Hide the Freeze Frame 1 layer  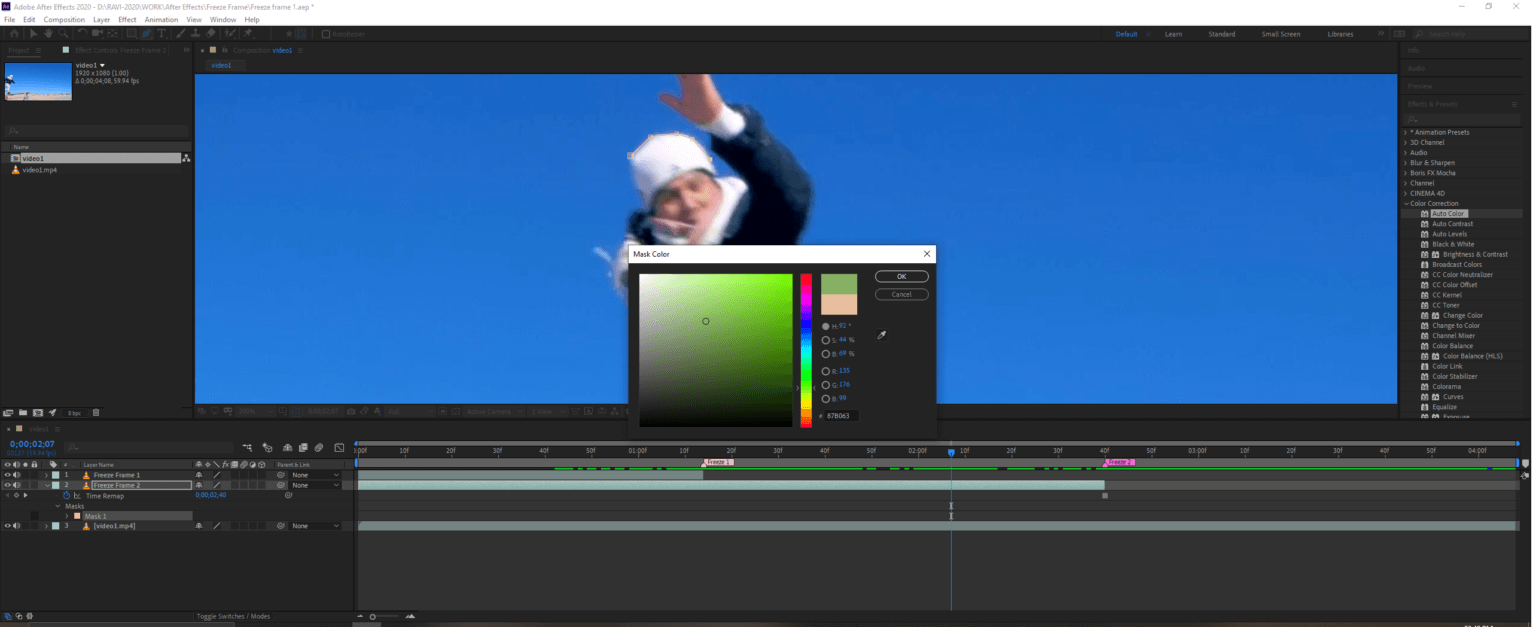tap(8, 475)
